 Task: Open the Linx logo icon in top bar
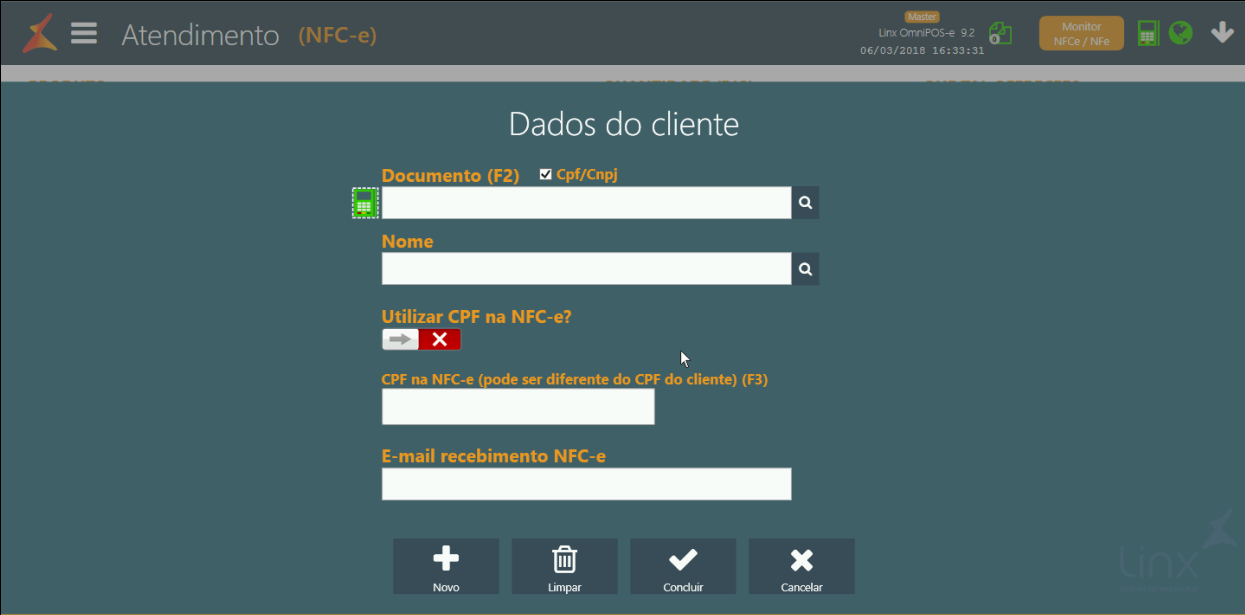39,32
